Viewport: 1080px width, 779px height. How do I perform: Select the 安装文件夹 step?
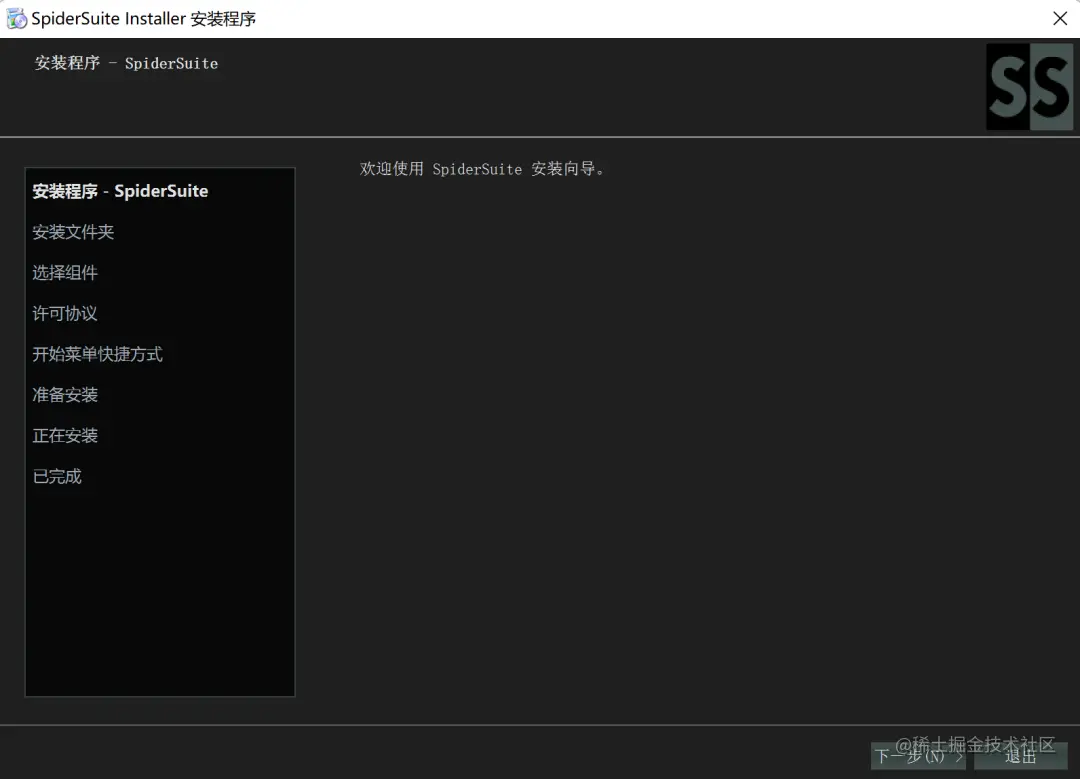coord(73,232)
